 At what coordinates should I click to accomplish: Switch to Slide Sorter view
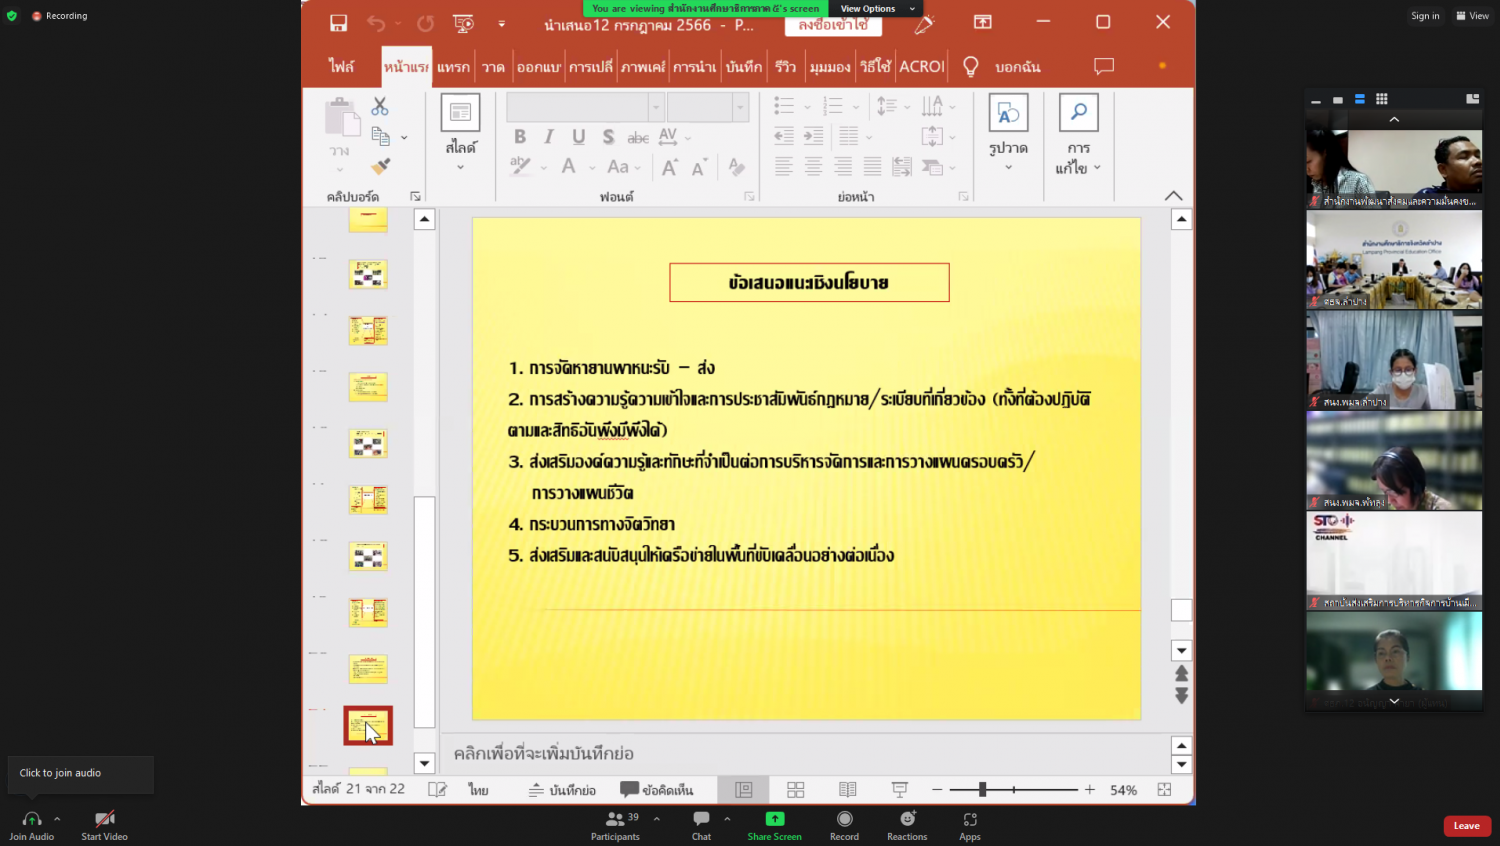pos(796,789)
